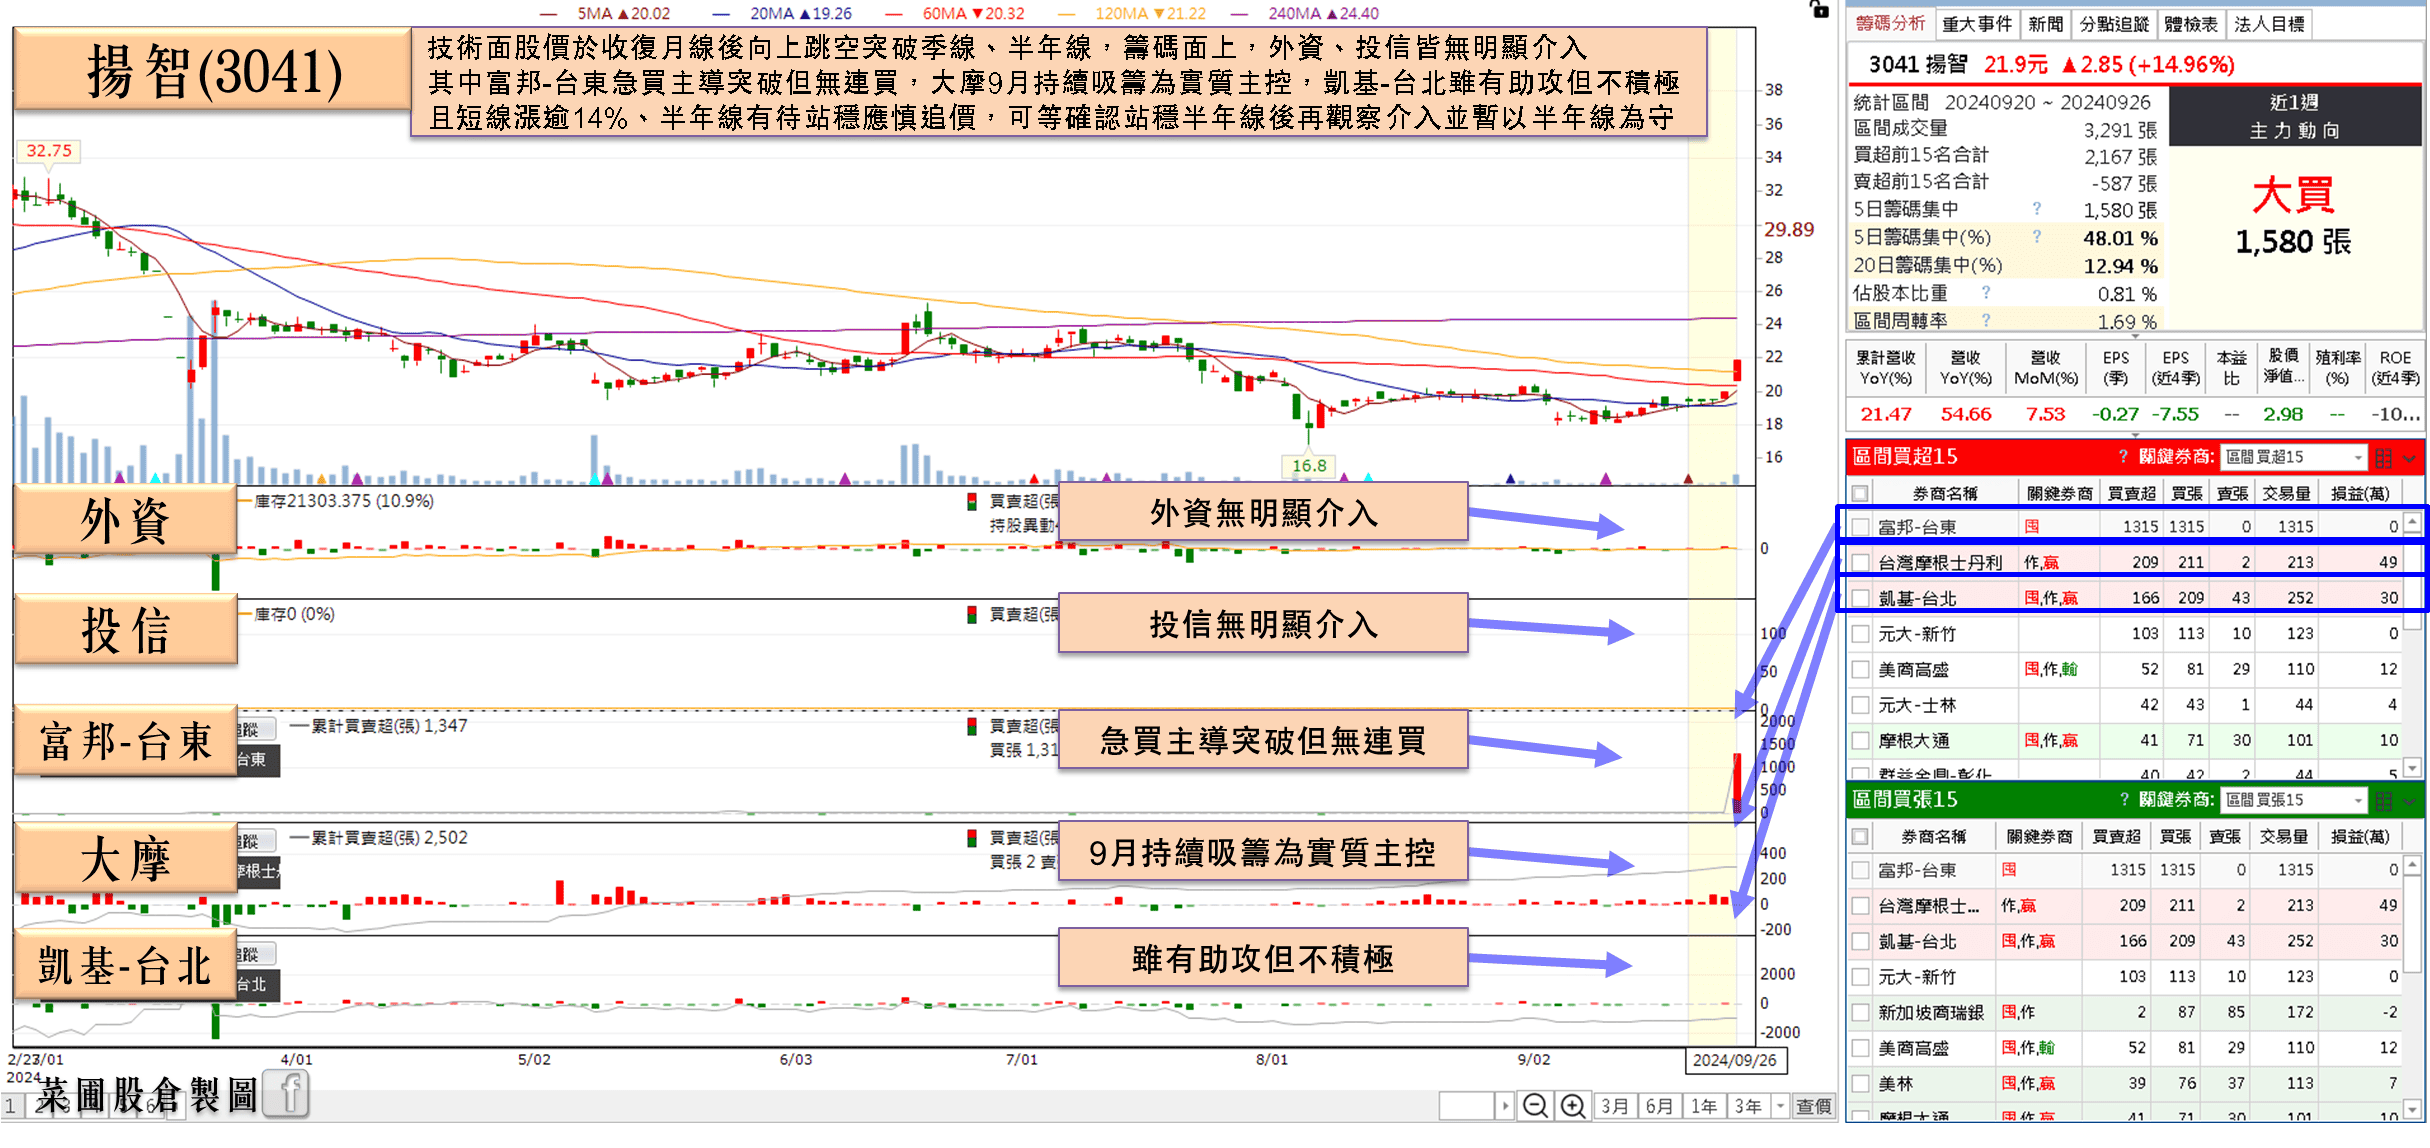
Task: Click 240MA legend line swatch
Action: click(1239, 14)
